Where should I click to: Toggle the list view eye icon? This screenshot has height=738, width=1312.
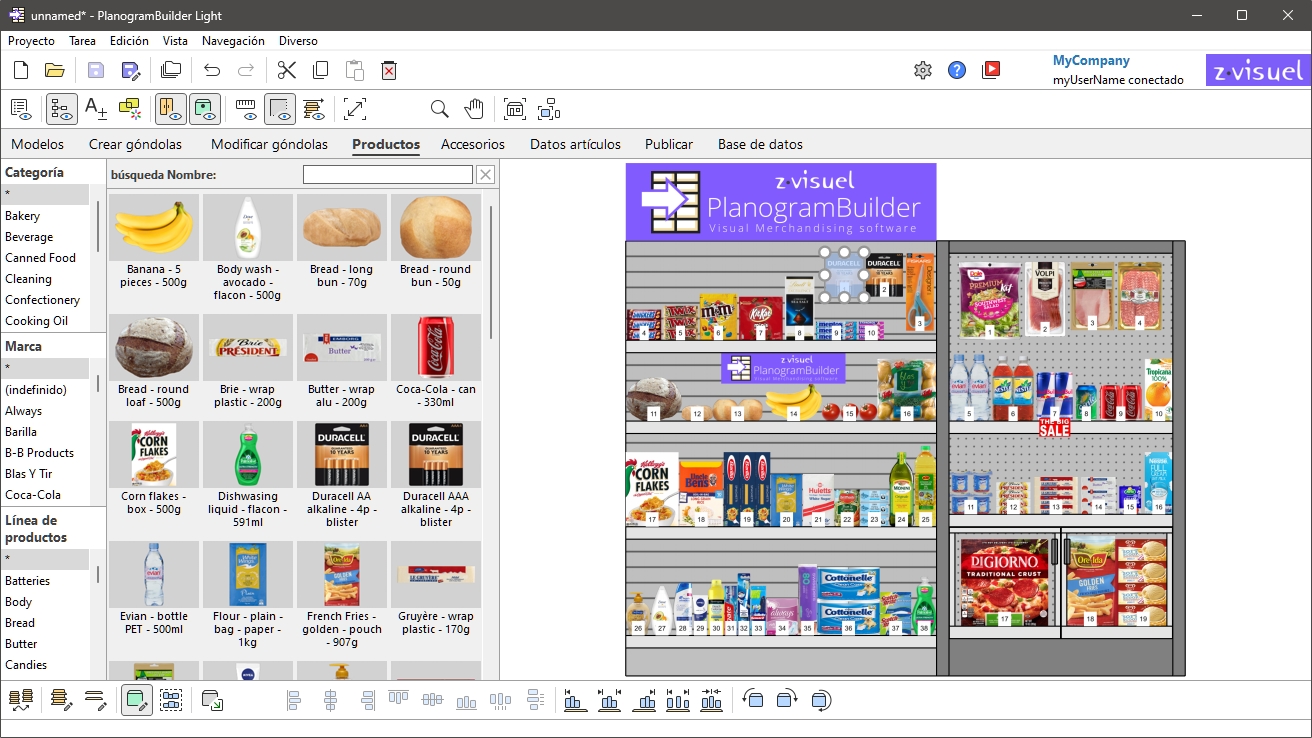(x=20, y=108)
